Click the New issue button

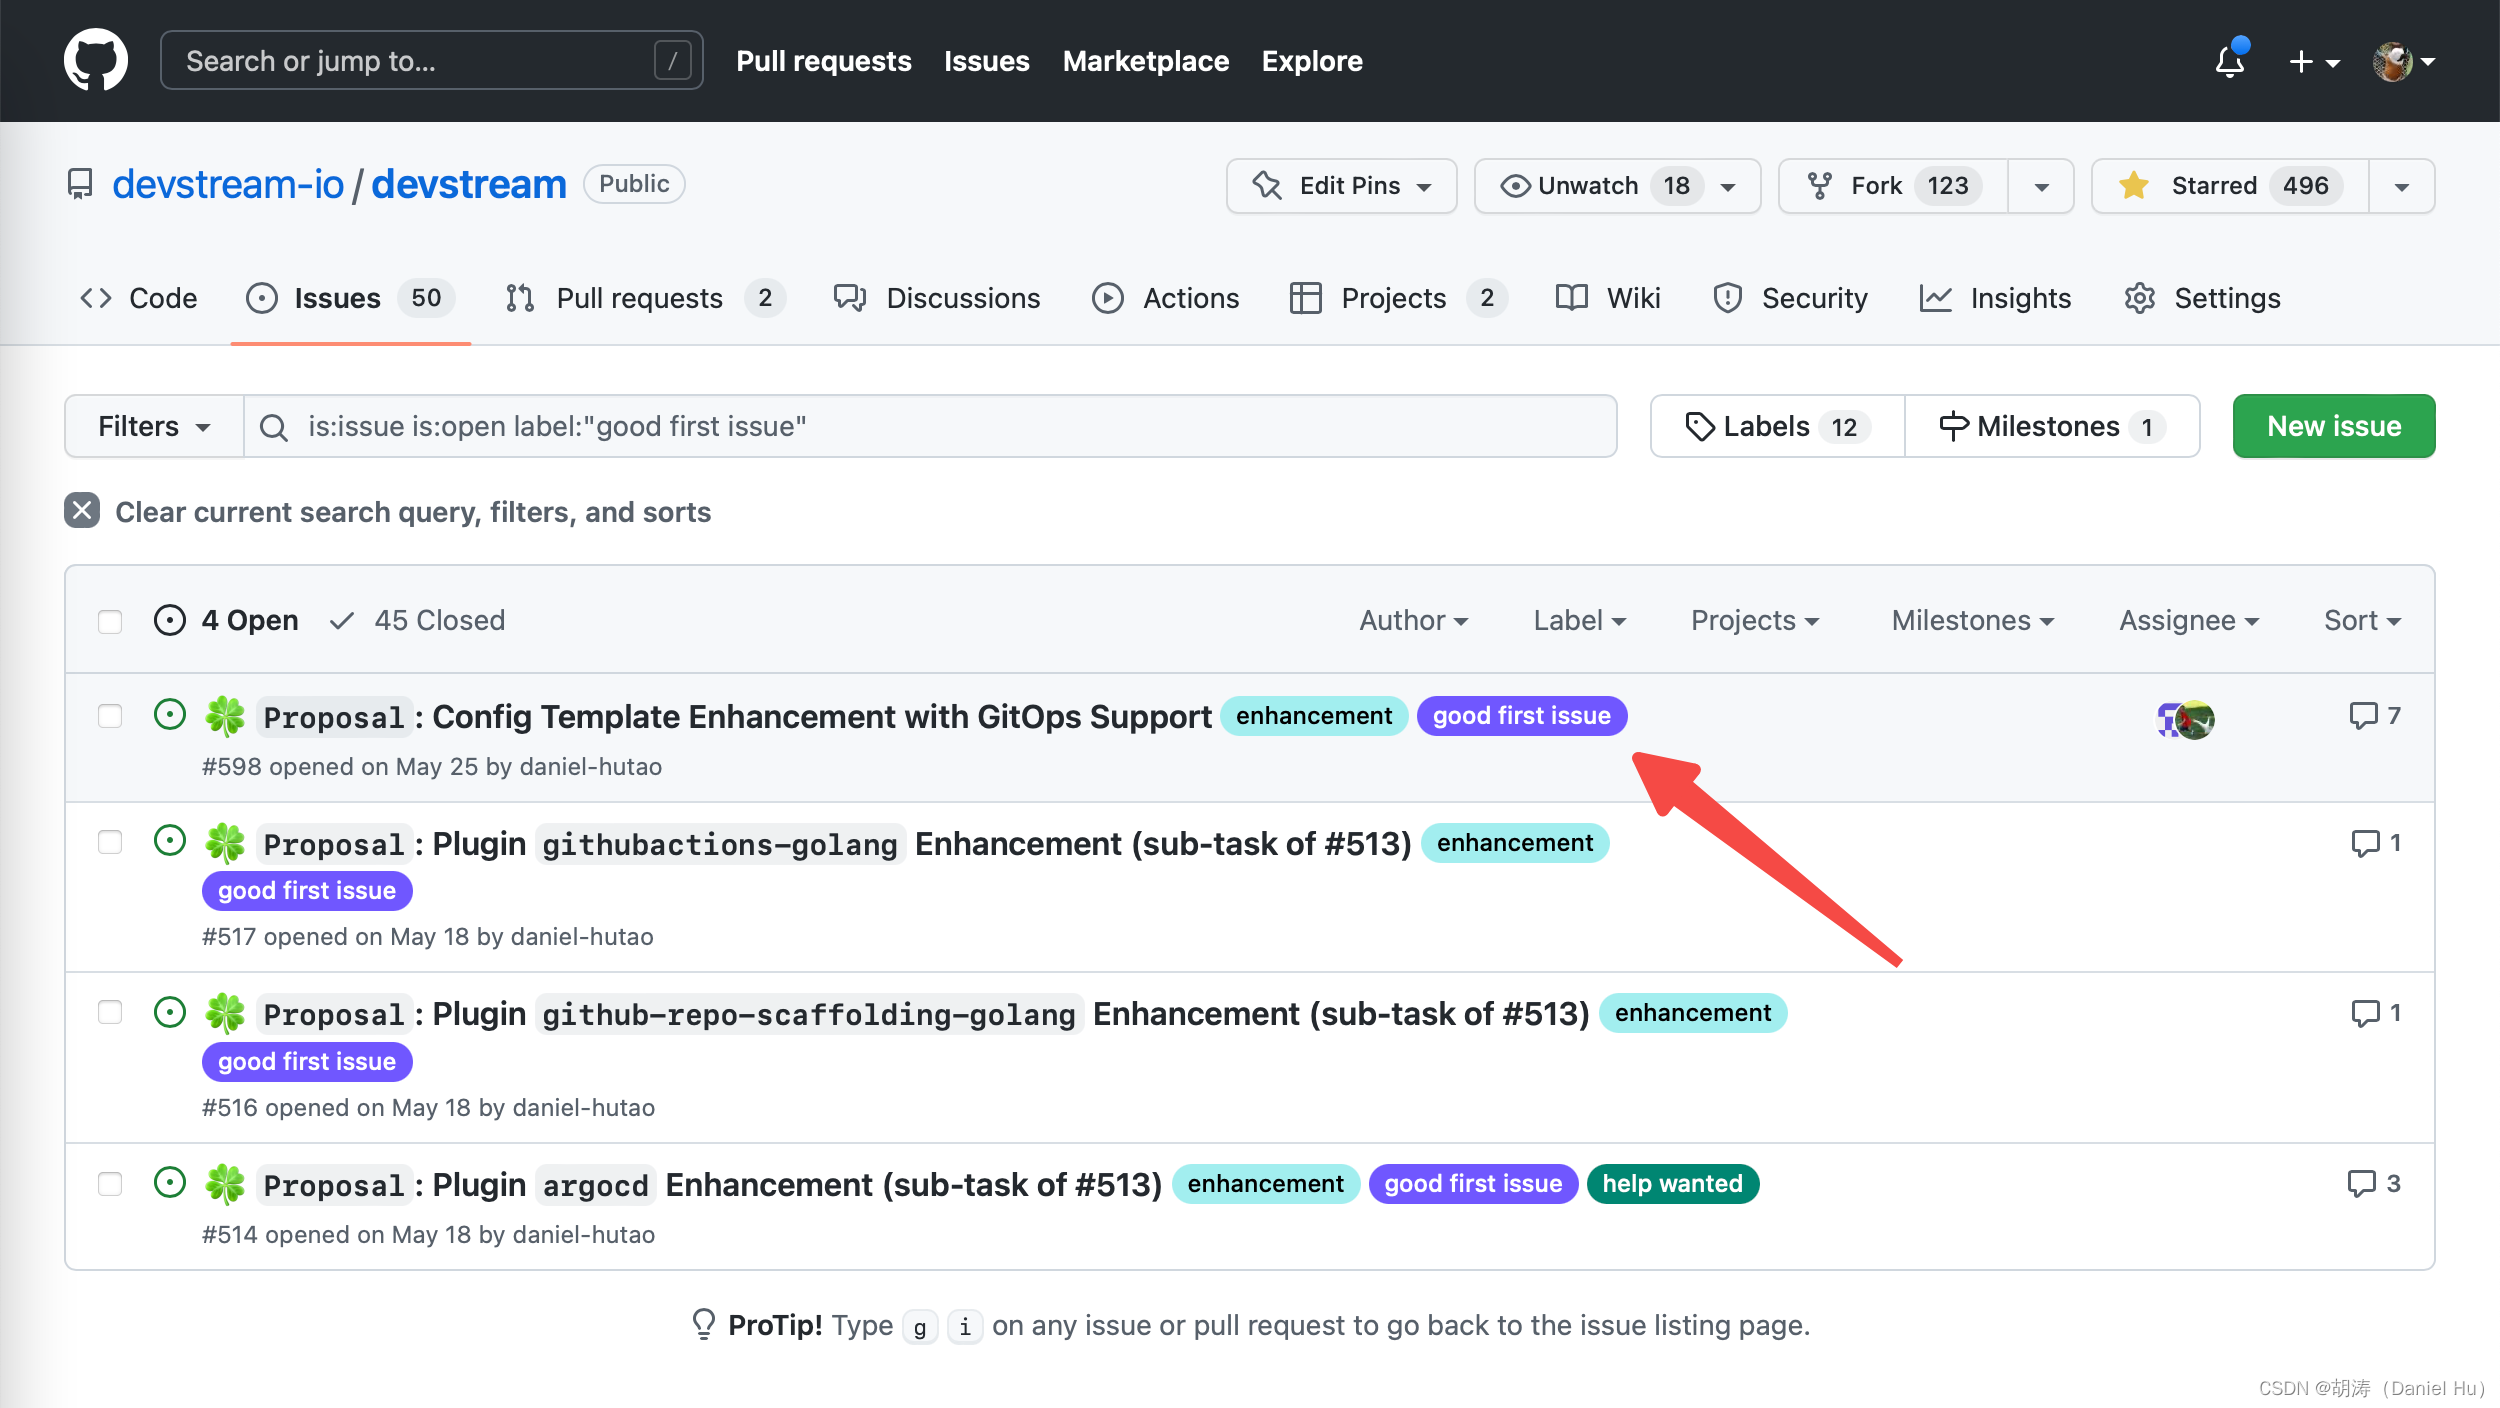click(2333, 424)
